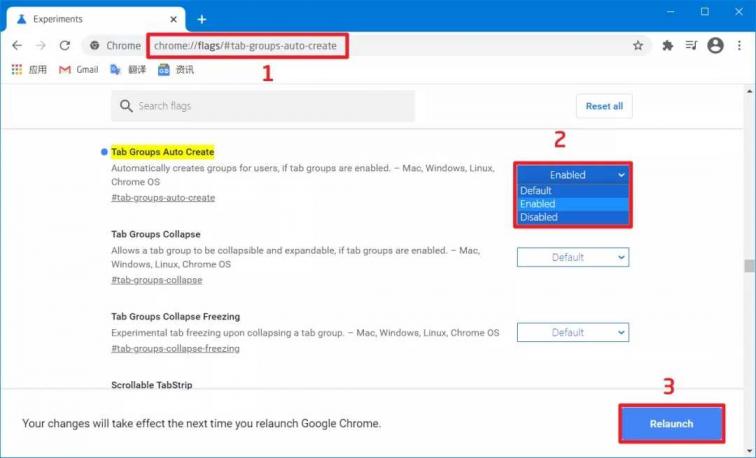
Task: Open the Translate bookmark
Action: pos(128,70)
